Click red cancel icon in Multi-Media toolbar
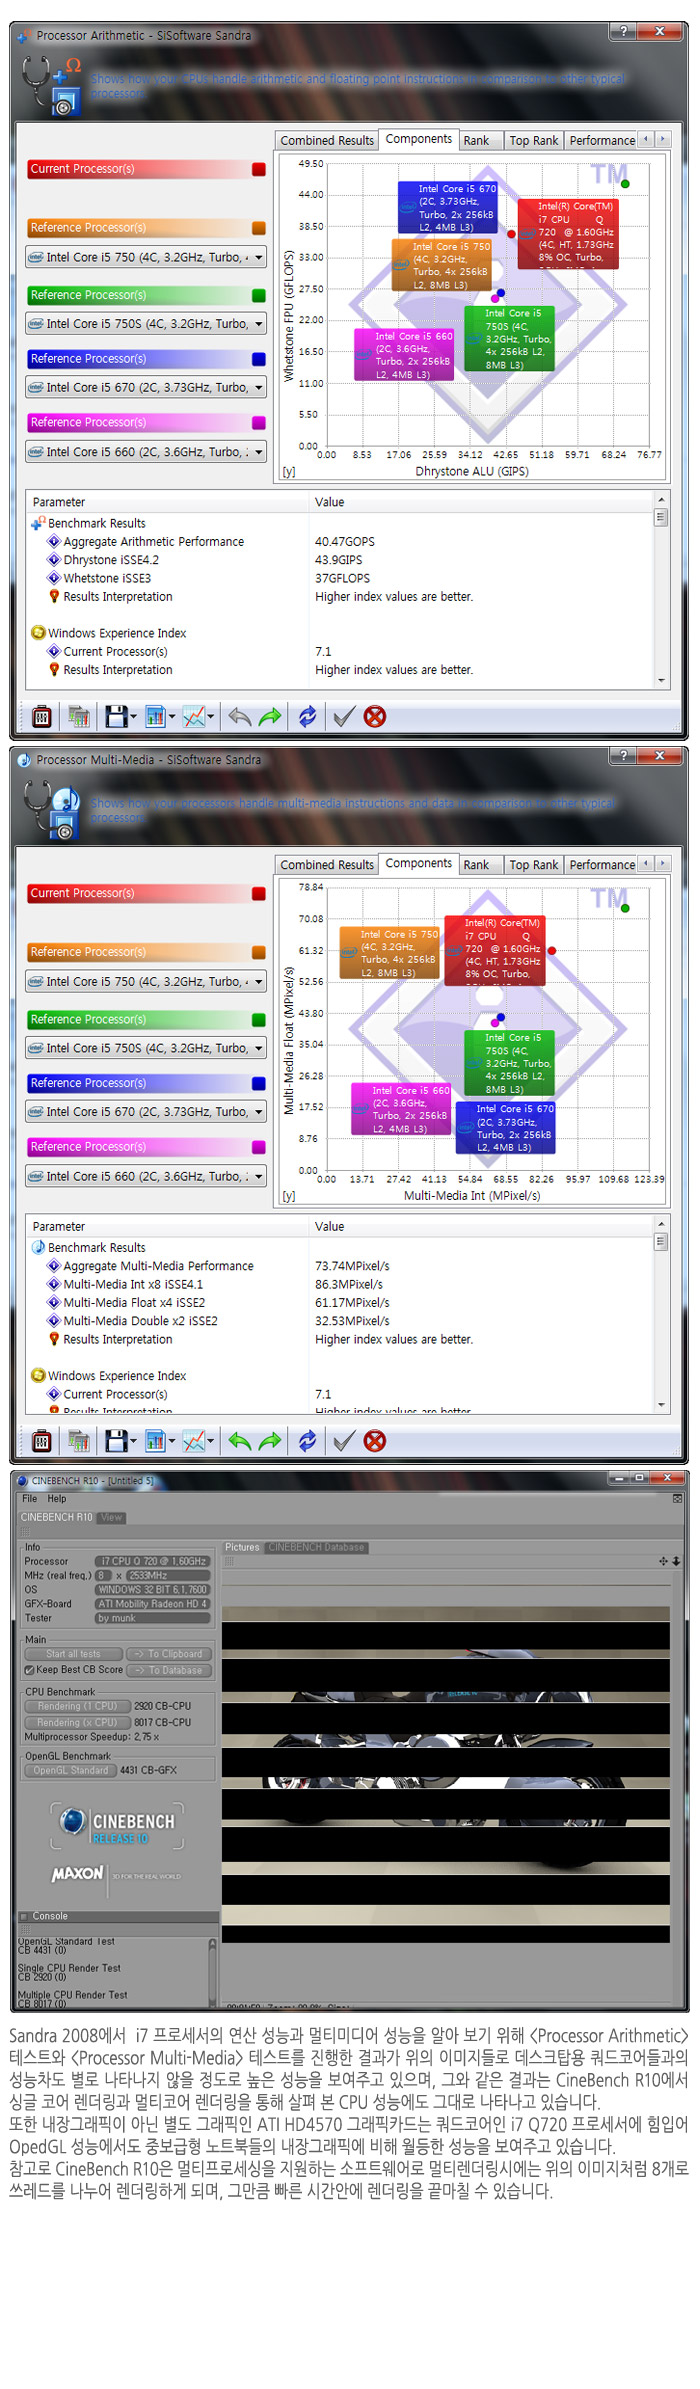The height and width of the screenshot is (2389, 700). click(375, 1440)
